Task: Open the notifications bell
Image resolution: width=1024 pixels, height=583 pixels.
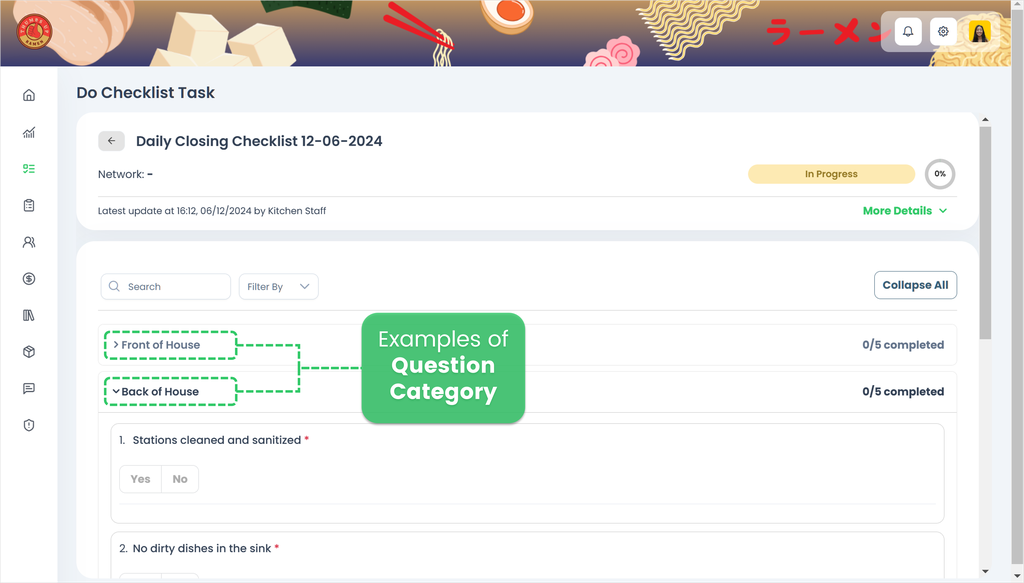Action: click(x=908, y=31)
